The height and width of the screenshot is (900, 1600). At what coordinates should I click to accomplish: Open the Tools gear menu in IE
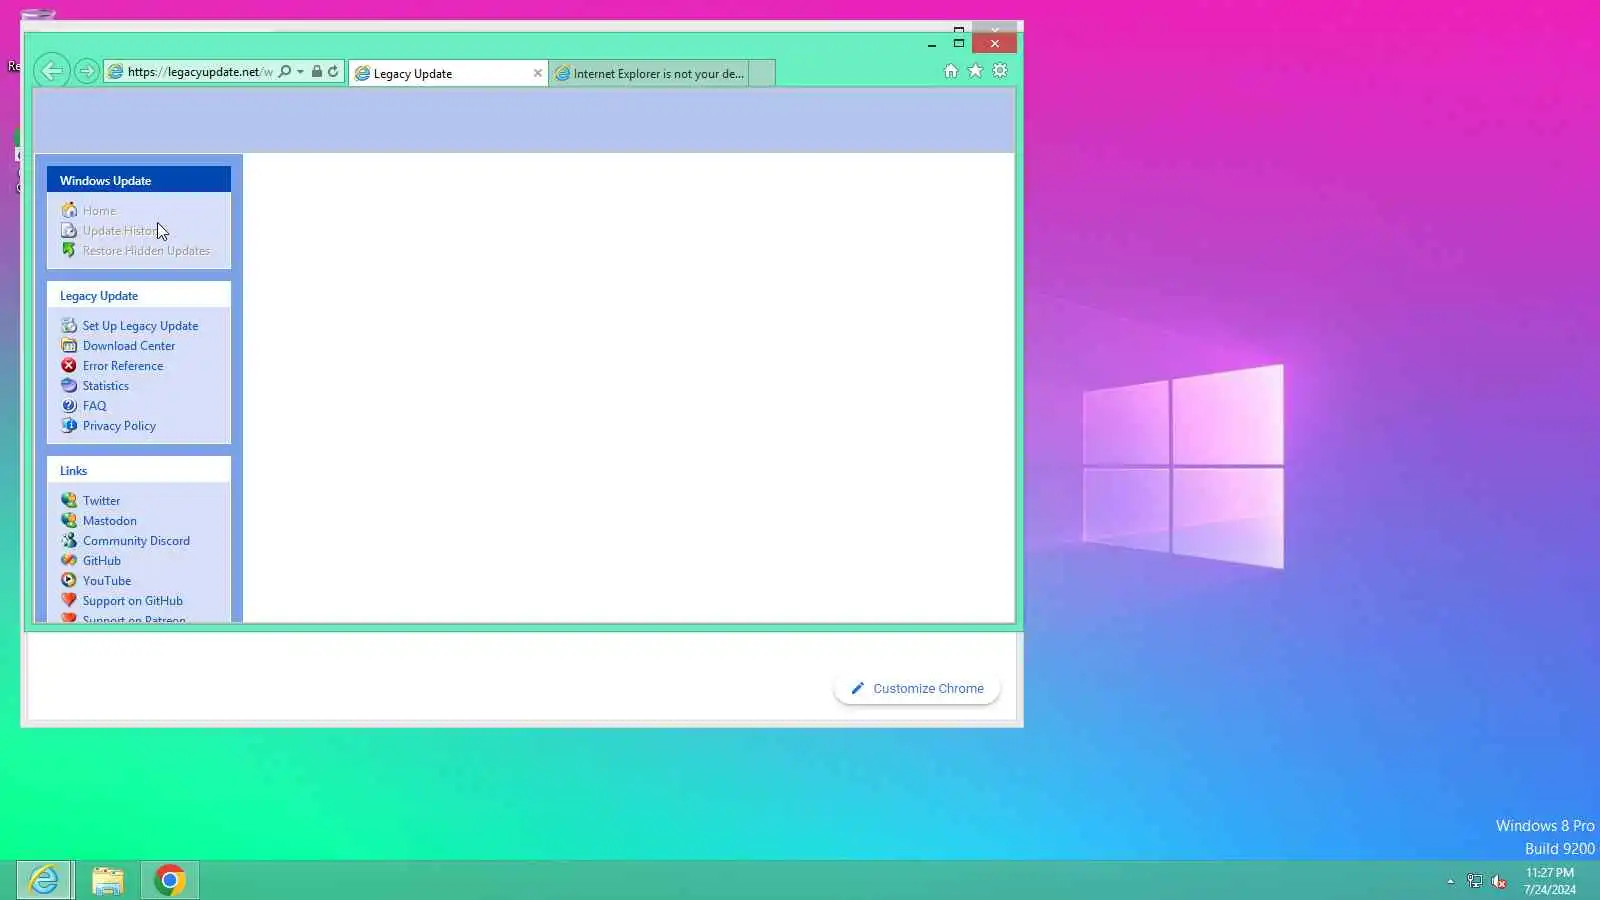1000,71
